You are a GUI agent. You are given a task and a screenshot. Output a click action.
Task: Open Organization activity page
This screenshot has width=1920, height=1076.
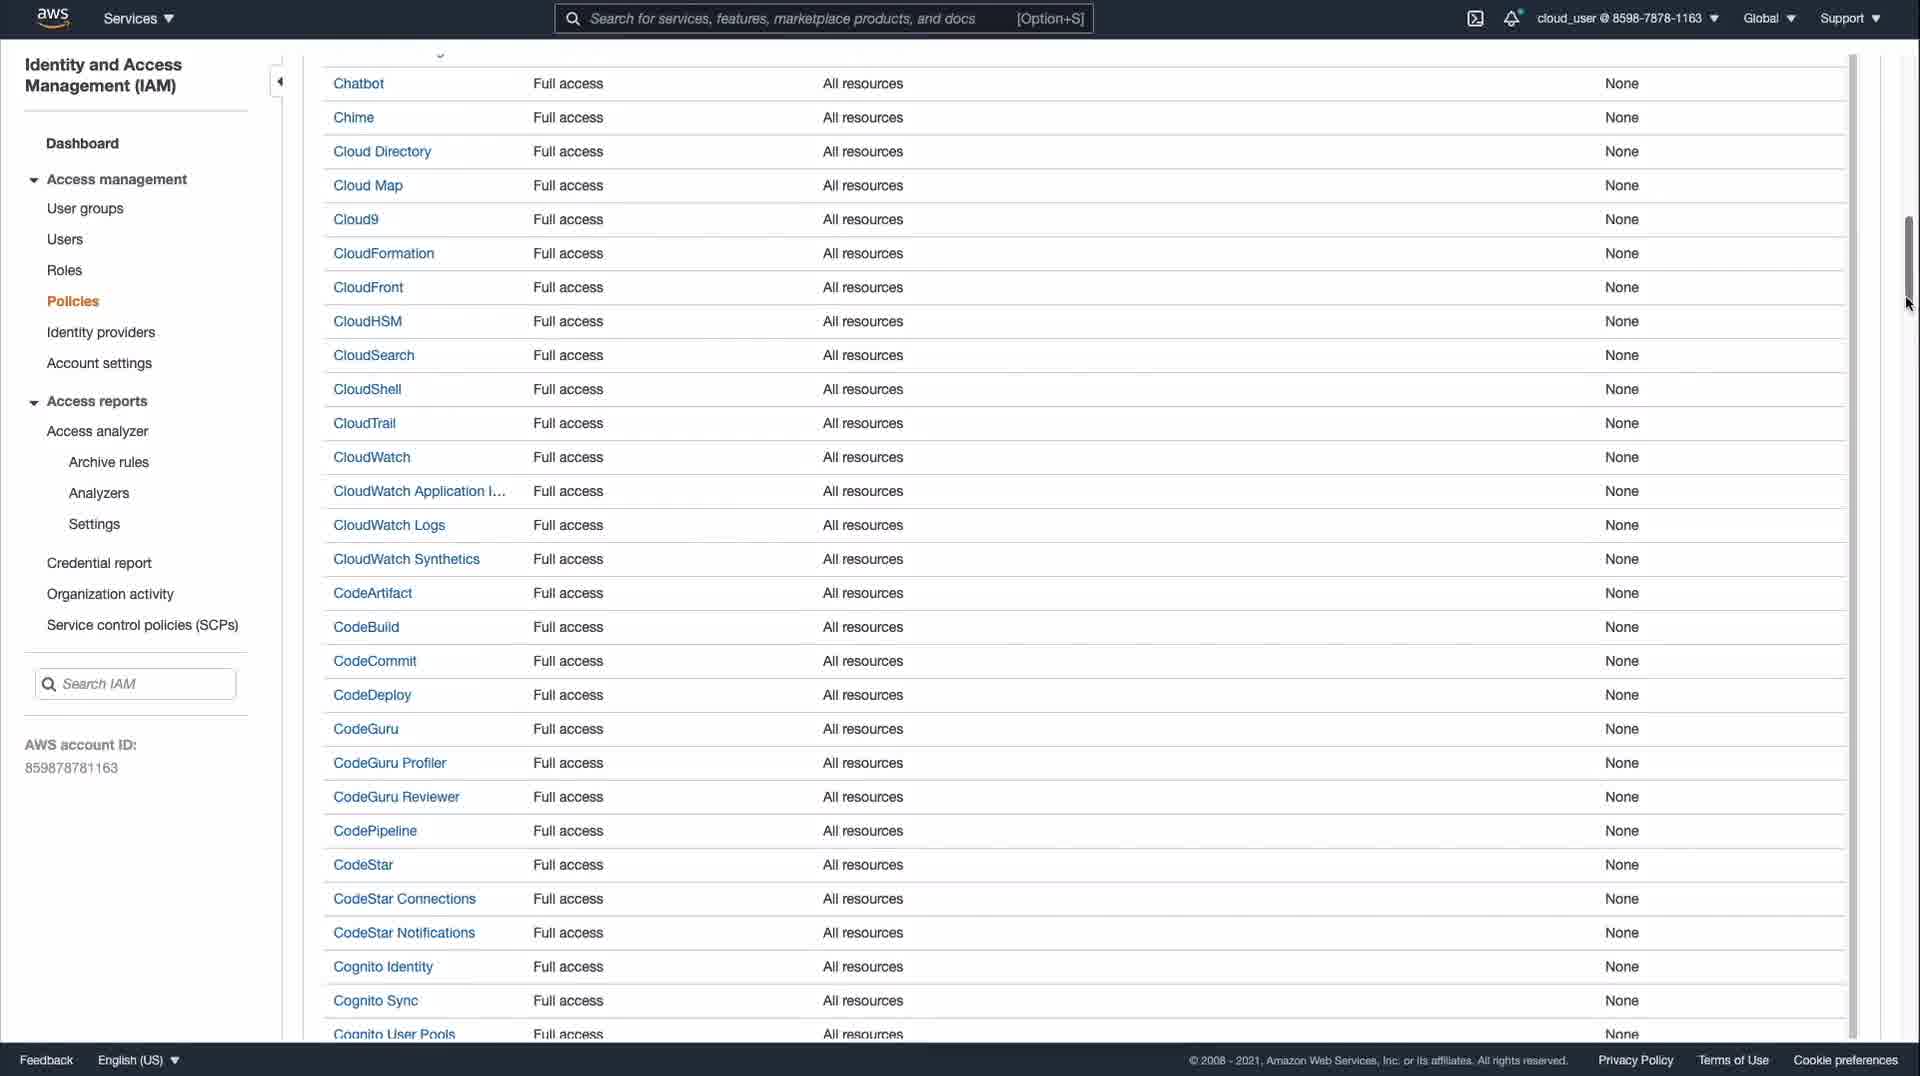point(110,594)
